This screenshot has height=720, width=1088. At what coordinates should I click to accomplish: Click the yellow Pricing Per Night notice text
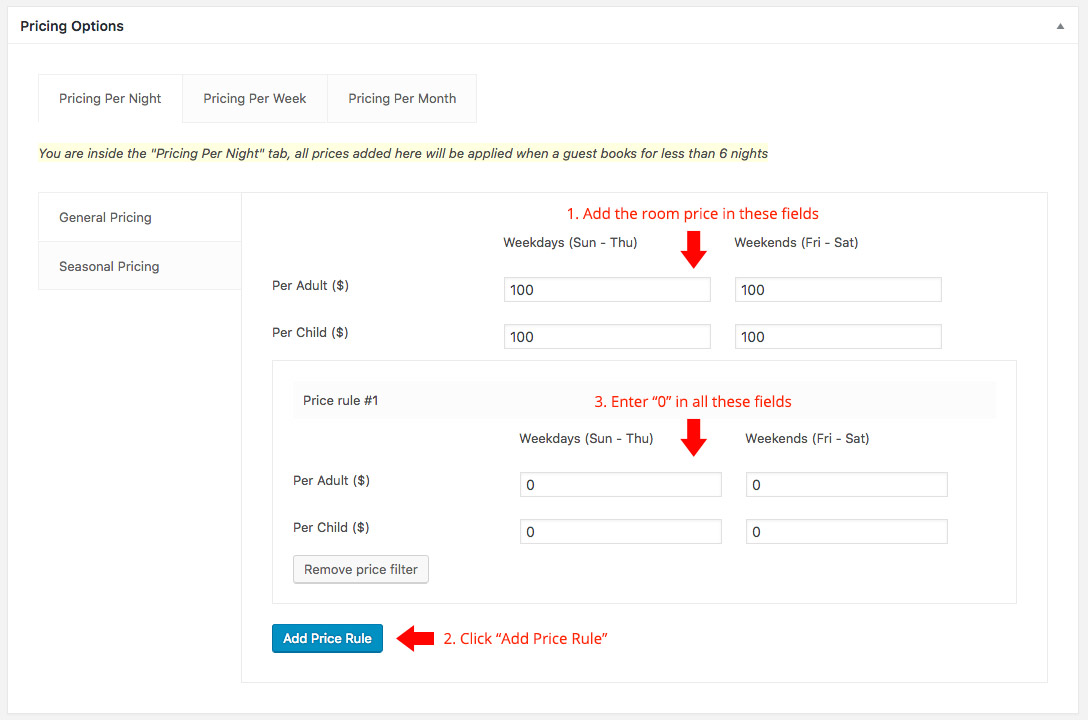point(403,153)
